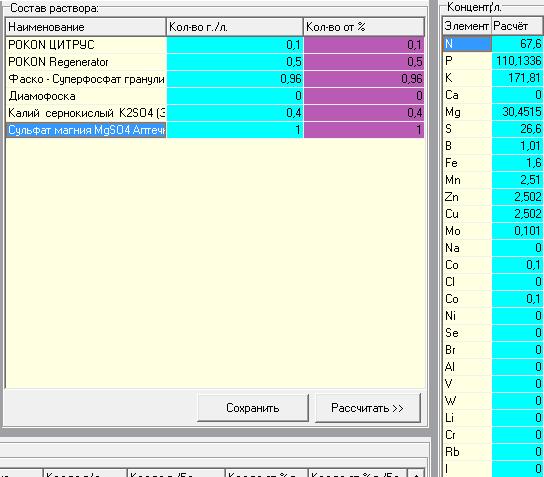
Task: Select the Mo element cell
Action: click(x=467, y=231)
